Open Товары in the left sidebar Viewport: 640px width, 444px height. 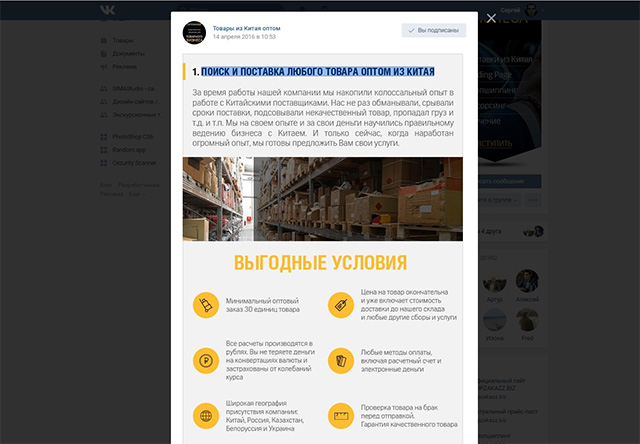tap(123, 40)
